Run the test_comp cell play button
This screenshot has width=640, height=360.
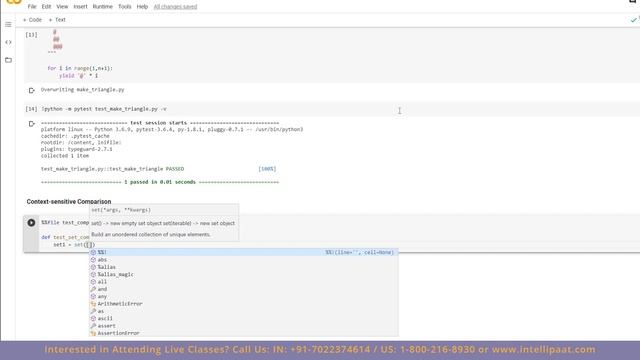coord(31,222)
